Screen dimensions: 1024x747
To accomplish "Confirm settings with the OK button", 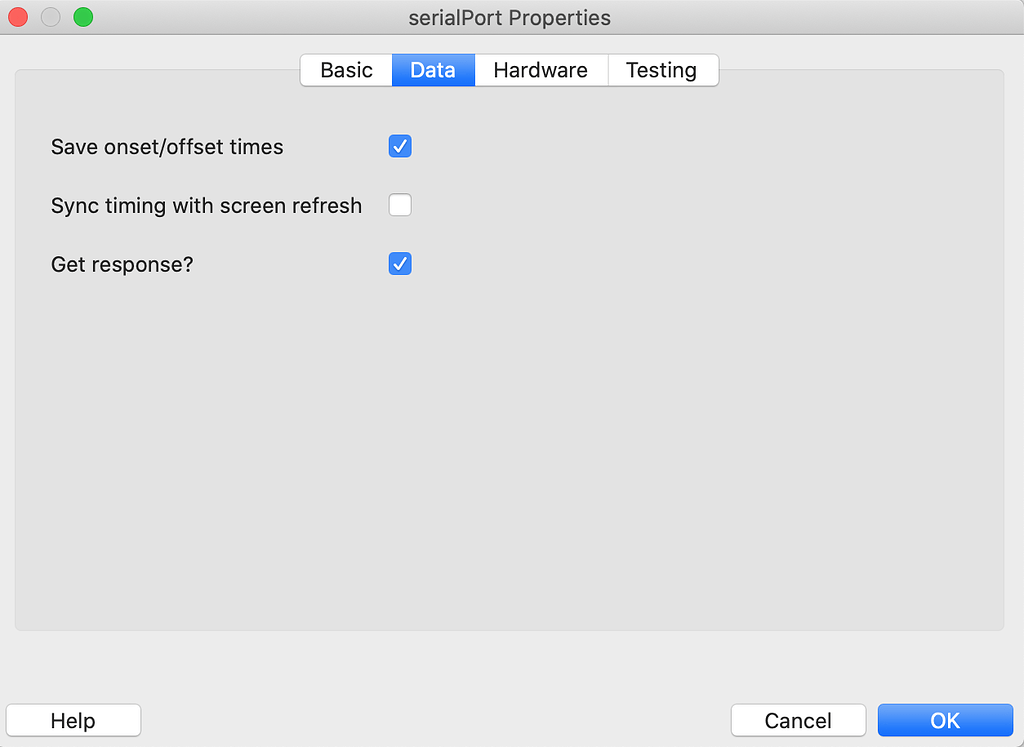I will [x=945, y=720].
